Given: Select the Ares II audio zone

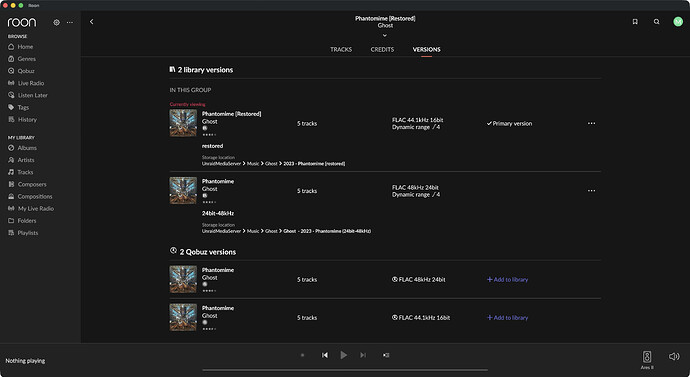Looking at the screenshot, I should (647, 359).
